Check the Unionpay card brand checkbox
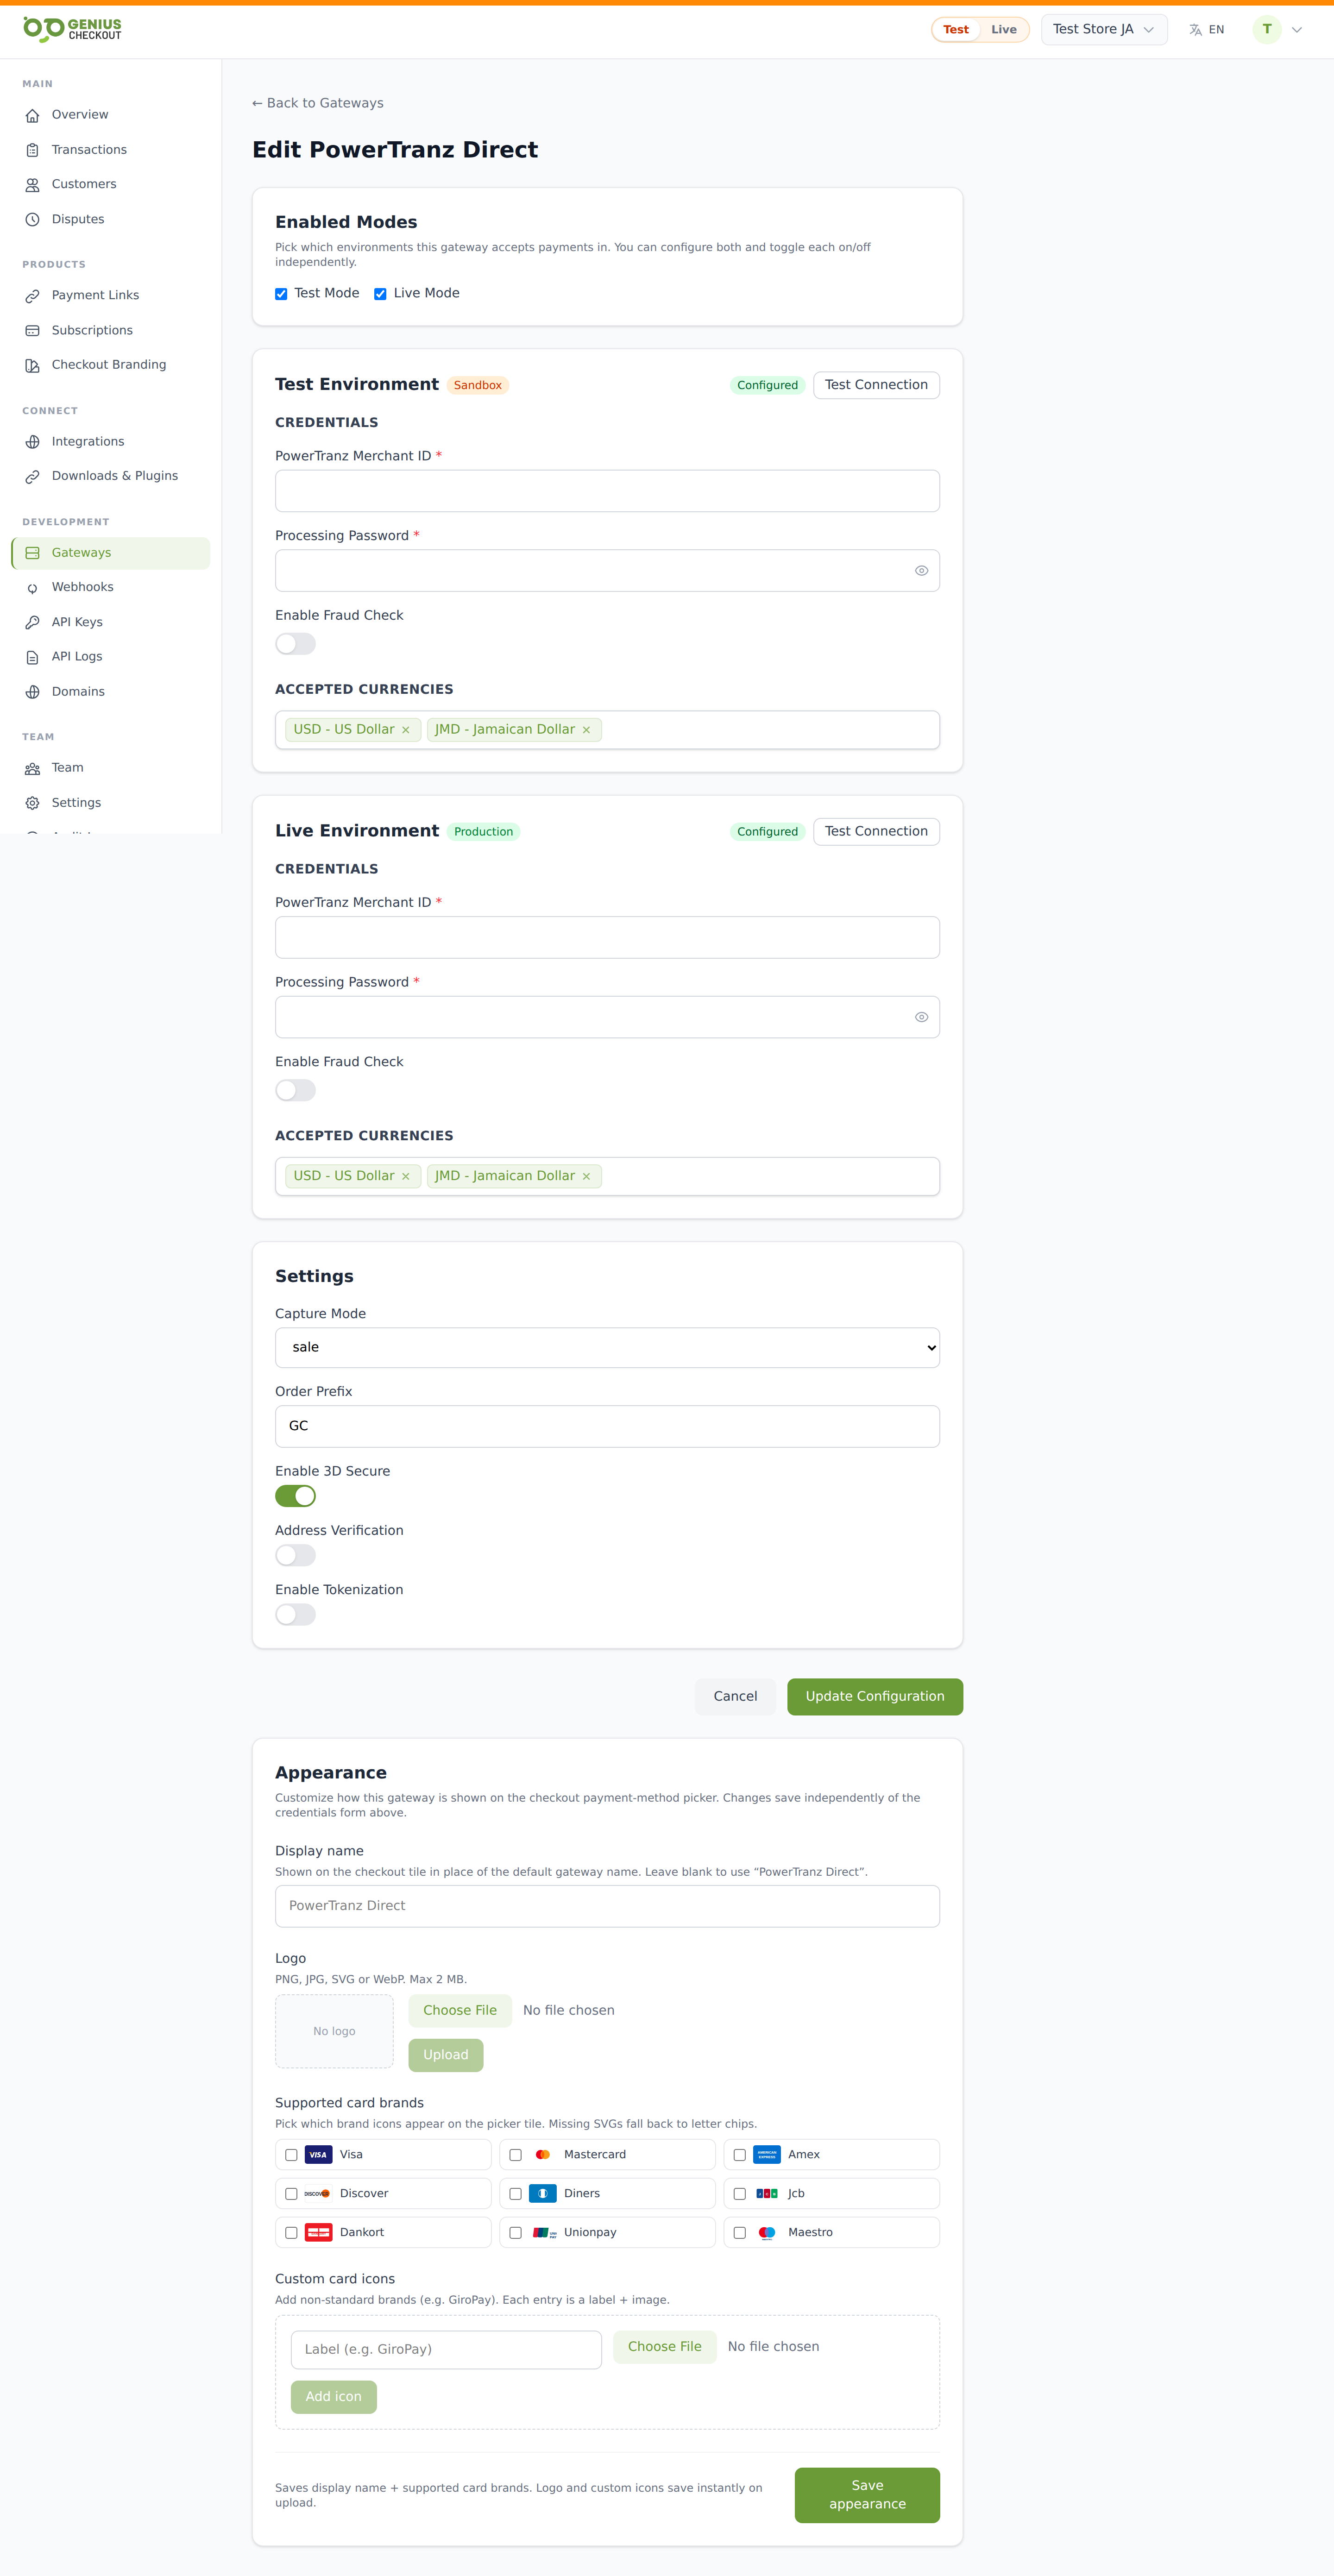This screenshot has height=2576, width=1334. pyautogui.click(x=515, y=2233)
